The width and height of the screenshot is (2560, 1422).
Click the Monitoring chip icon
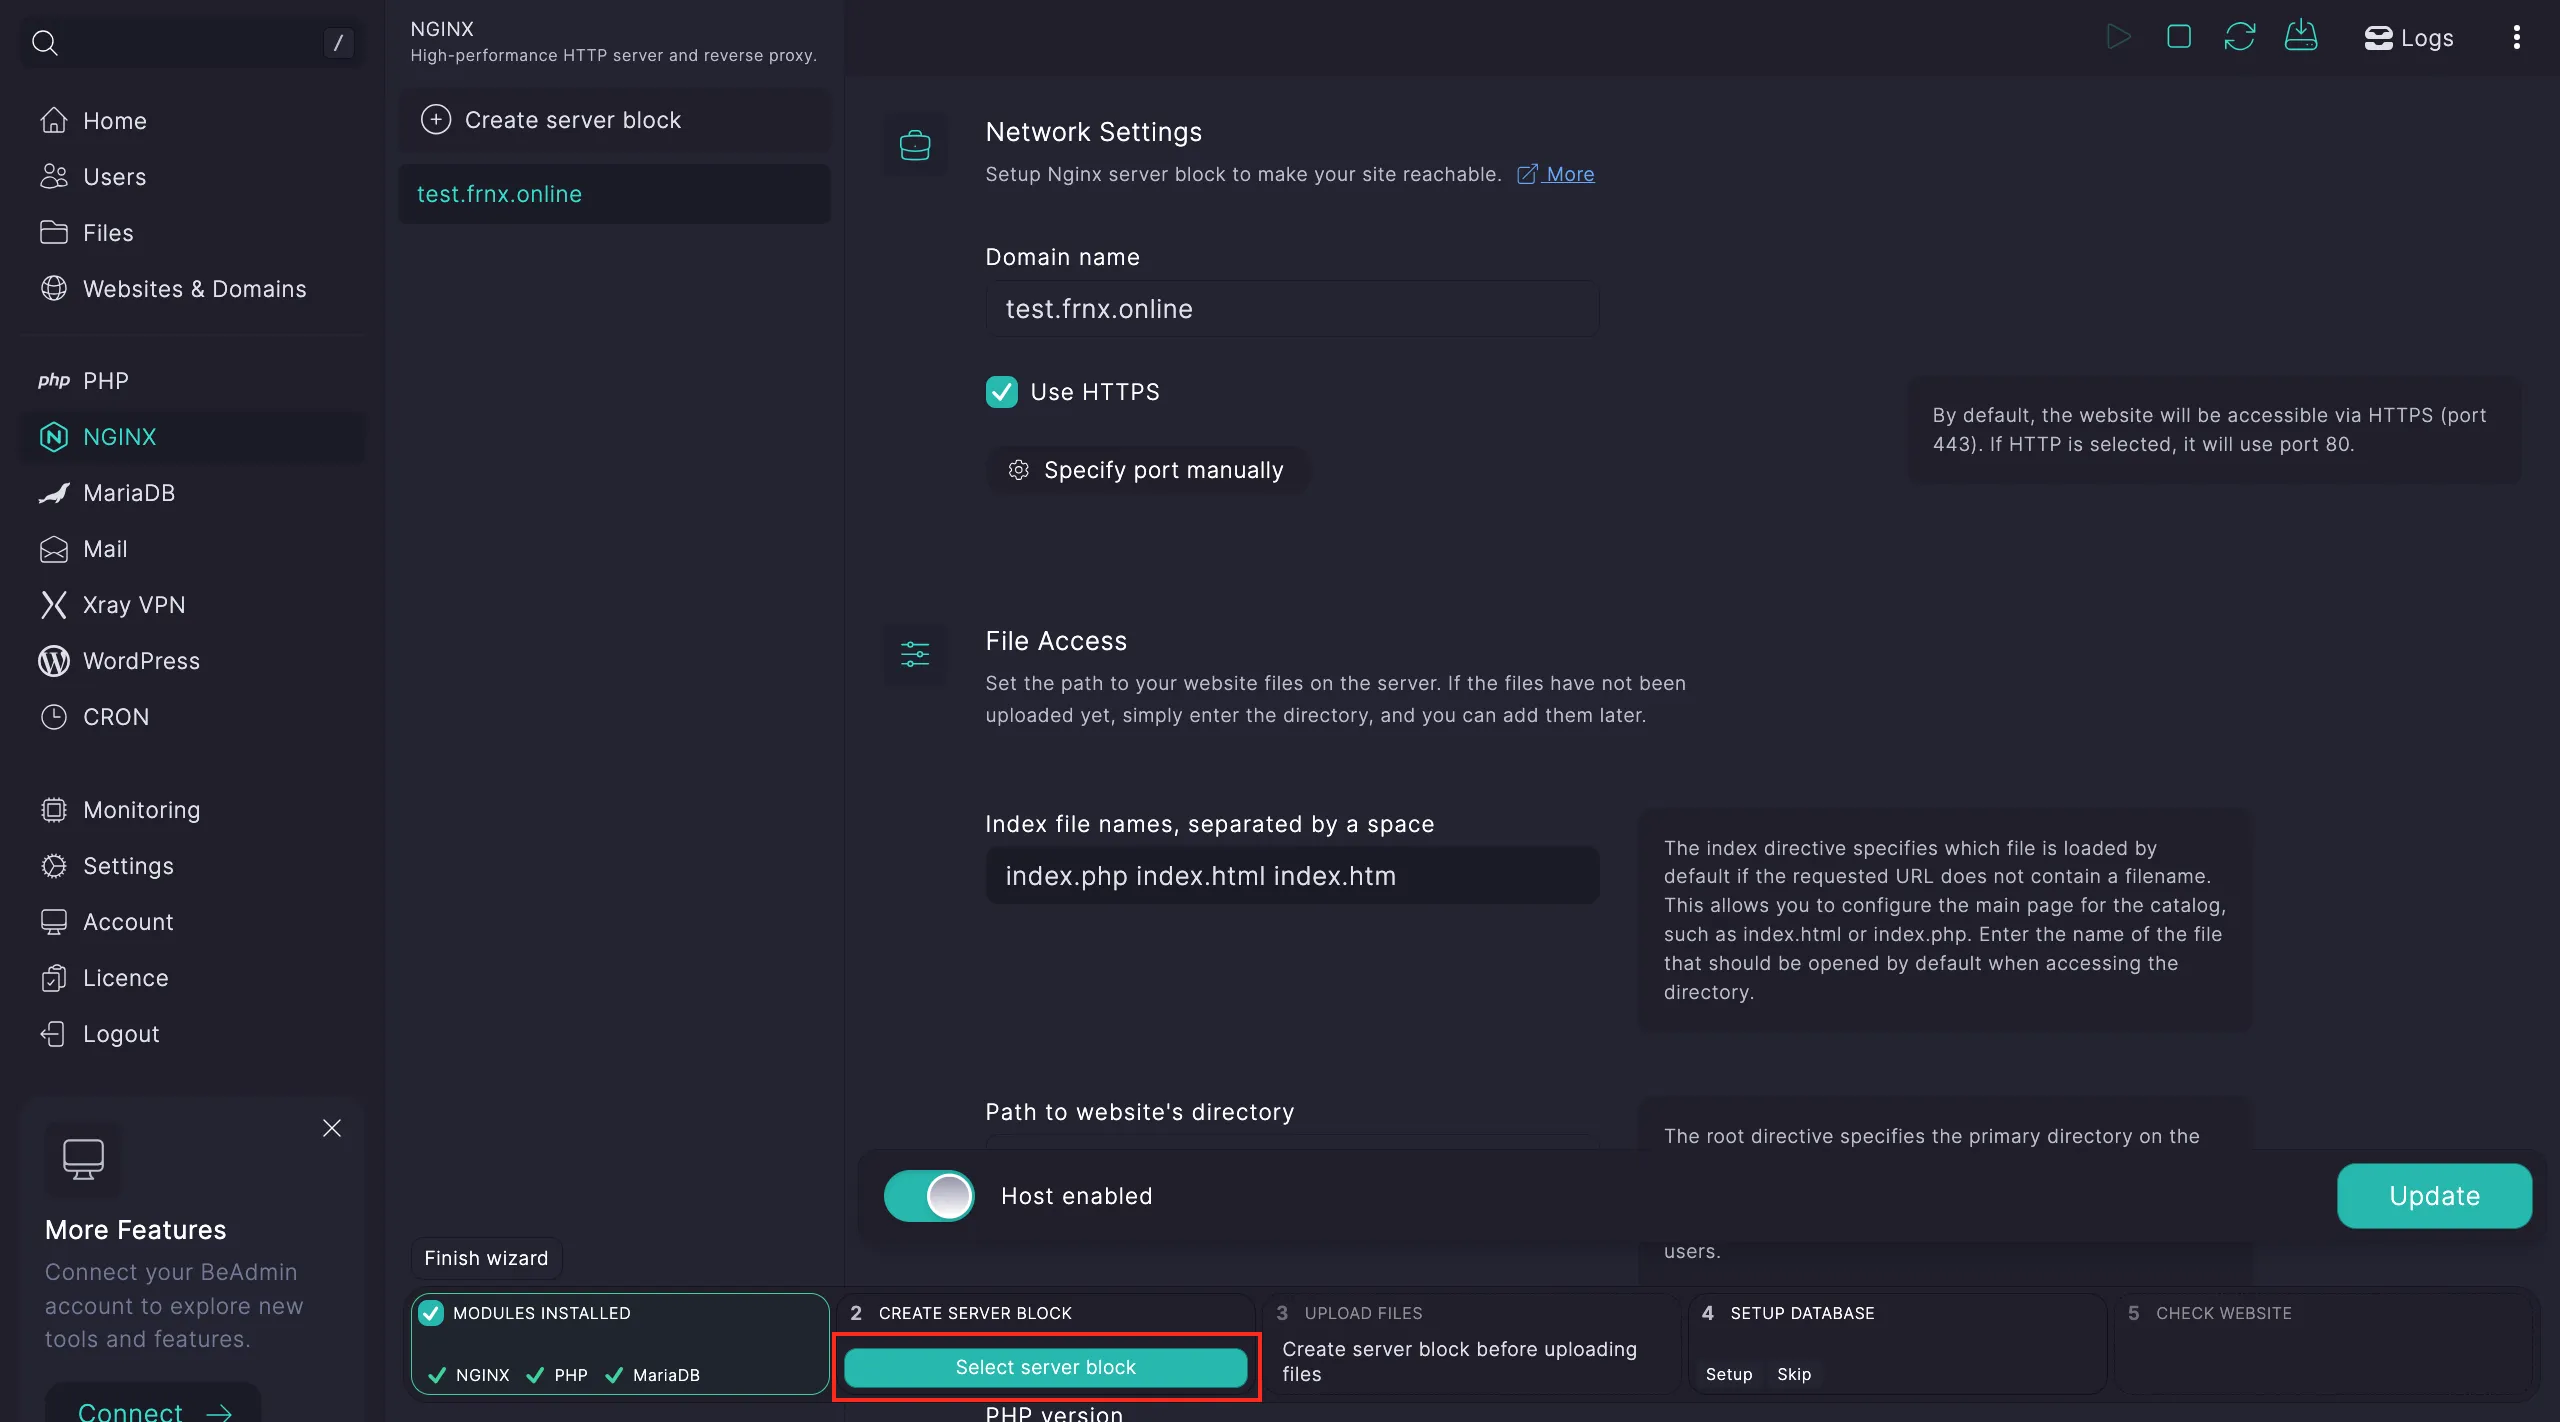click(54, 810)
